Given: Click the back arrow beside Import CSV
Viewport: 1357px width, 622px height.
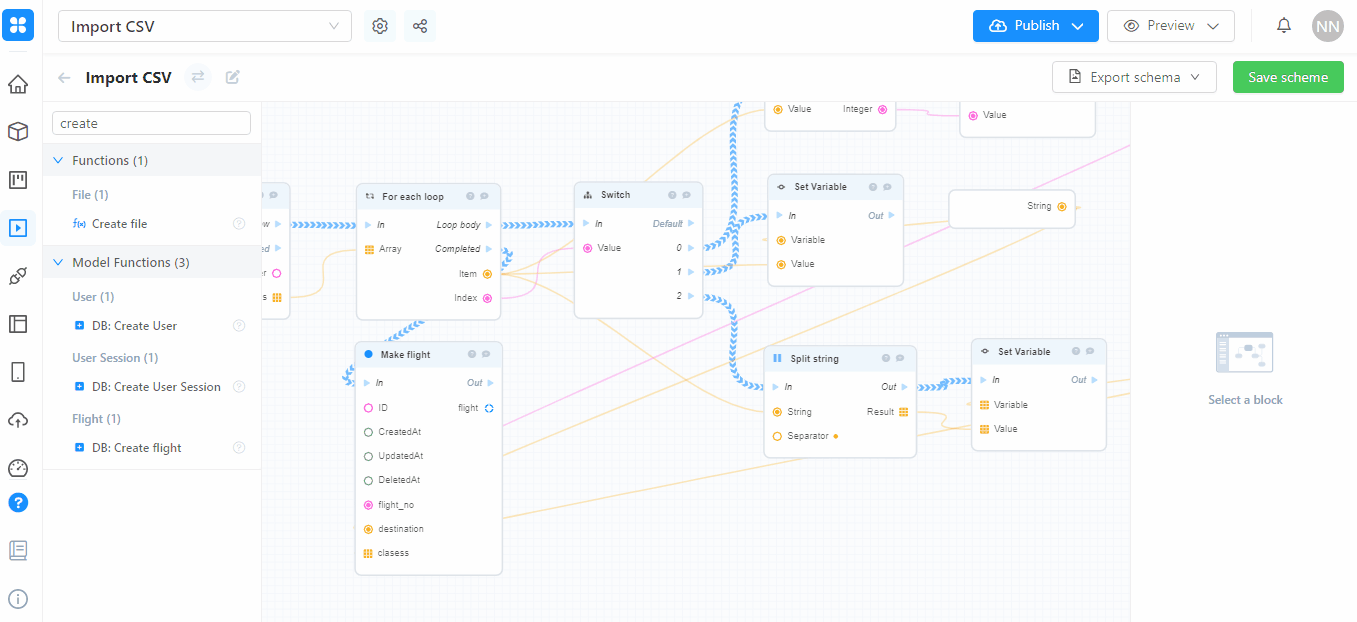Looking at the screenshot, I should point(65,78).
